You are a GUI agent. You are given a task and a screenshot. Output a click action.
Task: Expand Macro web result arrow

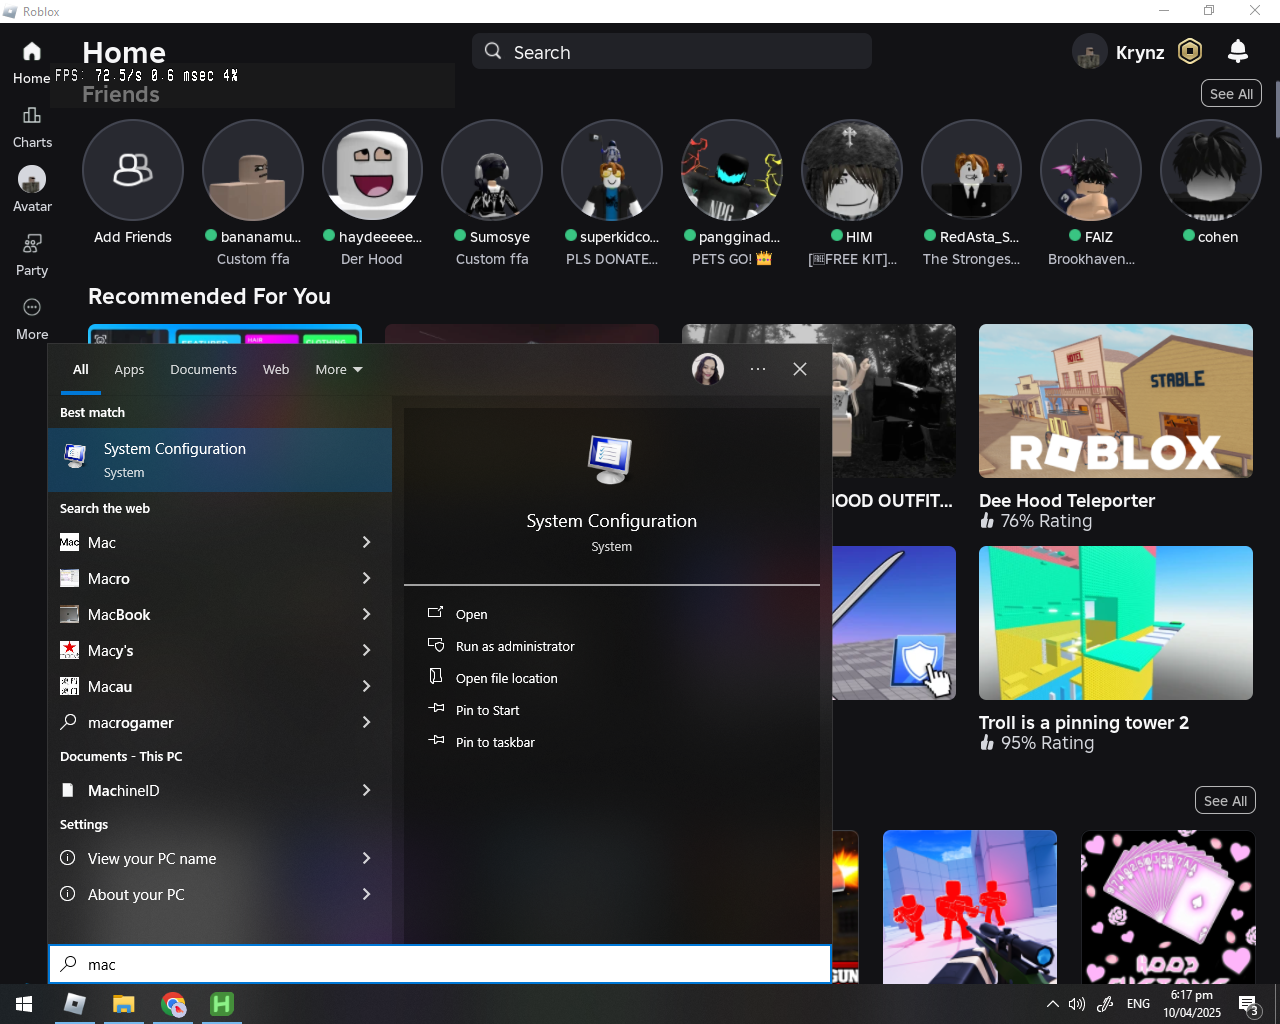366,578
